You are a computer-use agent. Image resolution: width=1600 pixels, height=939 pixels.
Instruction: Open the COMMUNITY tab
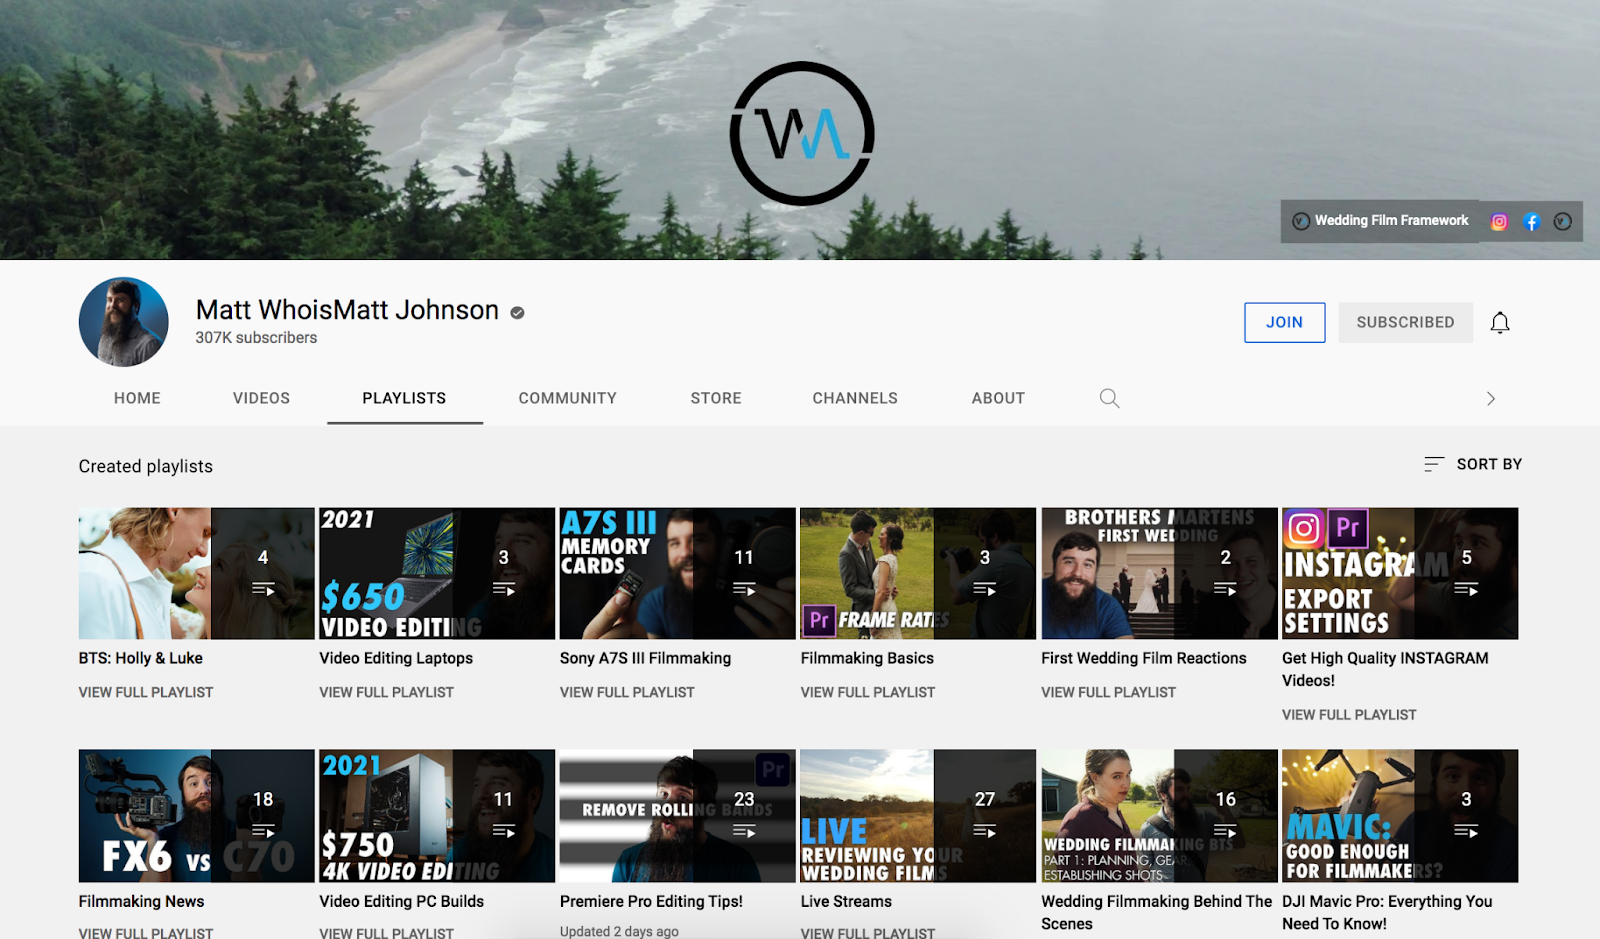click(x=567, y=398)
